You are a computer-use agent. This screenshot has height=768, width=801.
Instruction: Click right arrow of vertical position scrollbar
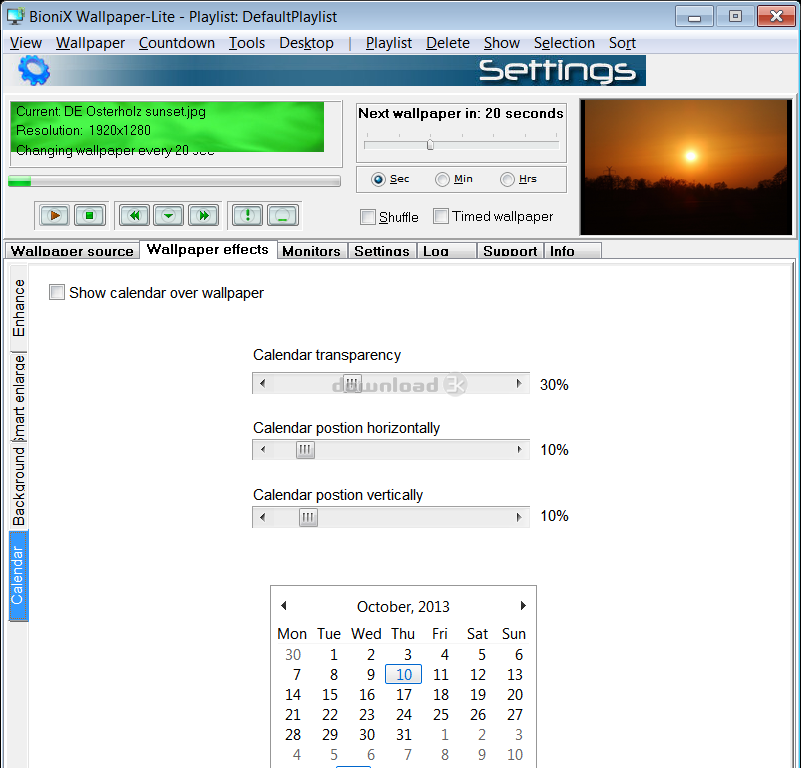pos(519,517)
